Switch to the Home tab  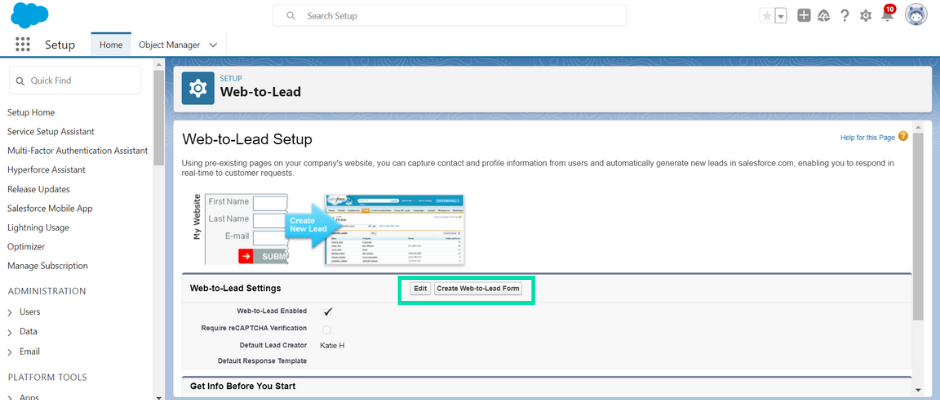click(x=111, y=45)
